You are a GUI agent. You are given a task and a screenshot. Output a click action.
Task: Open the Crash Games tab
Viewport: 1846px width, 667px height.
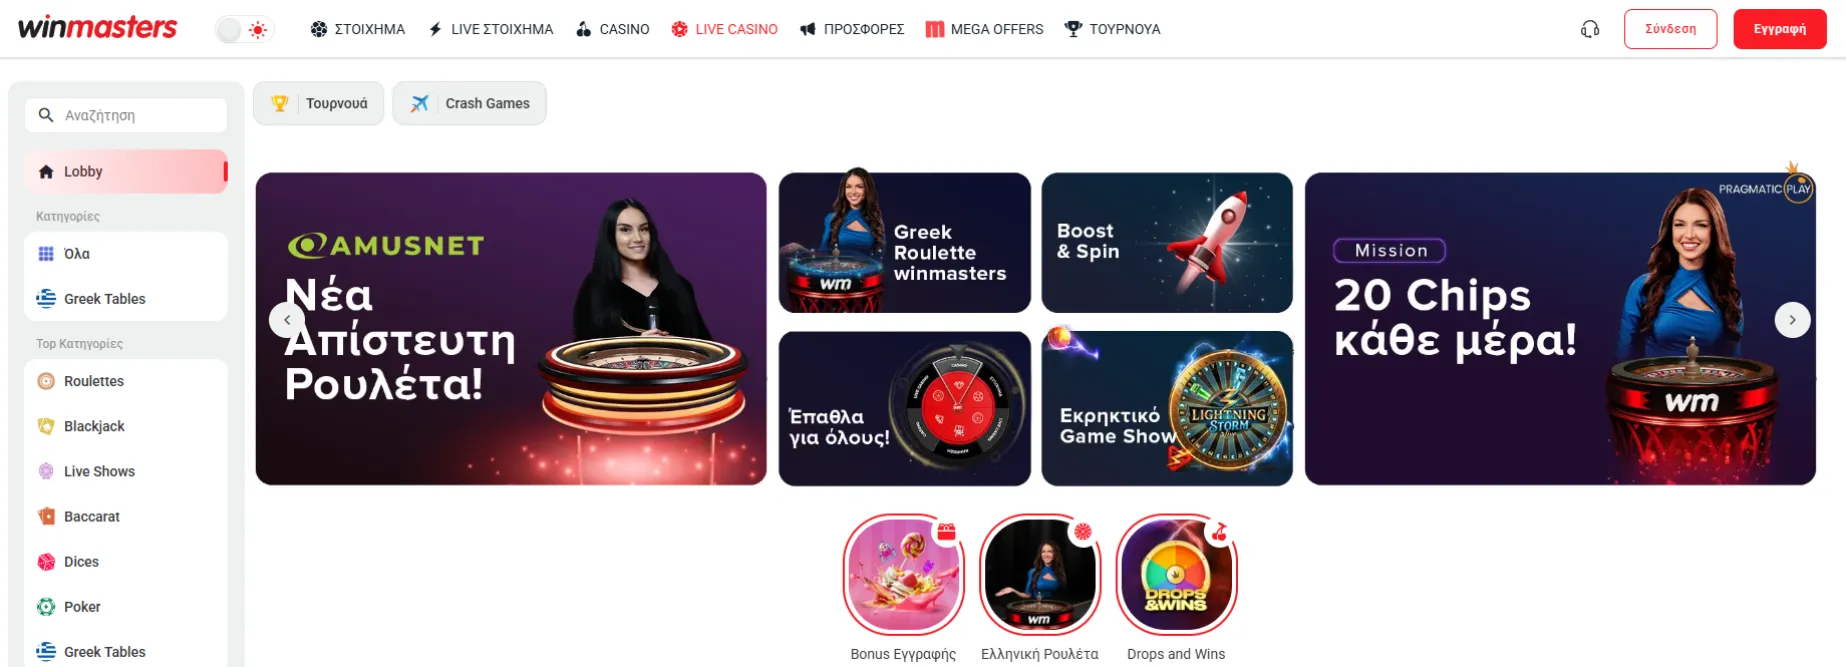[x=469, y=103]
